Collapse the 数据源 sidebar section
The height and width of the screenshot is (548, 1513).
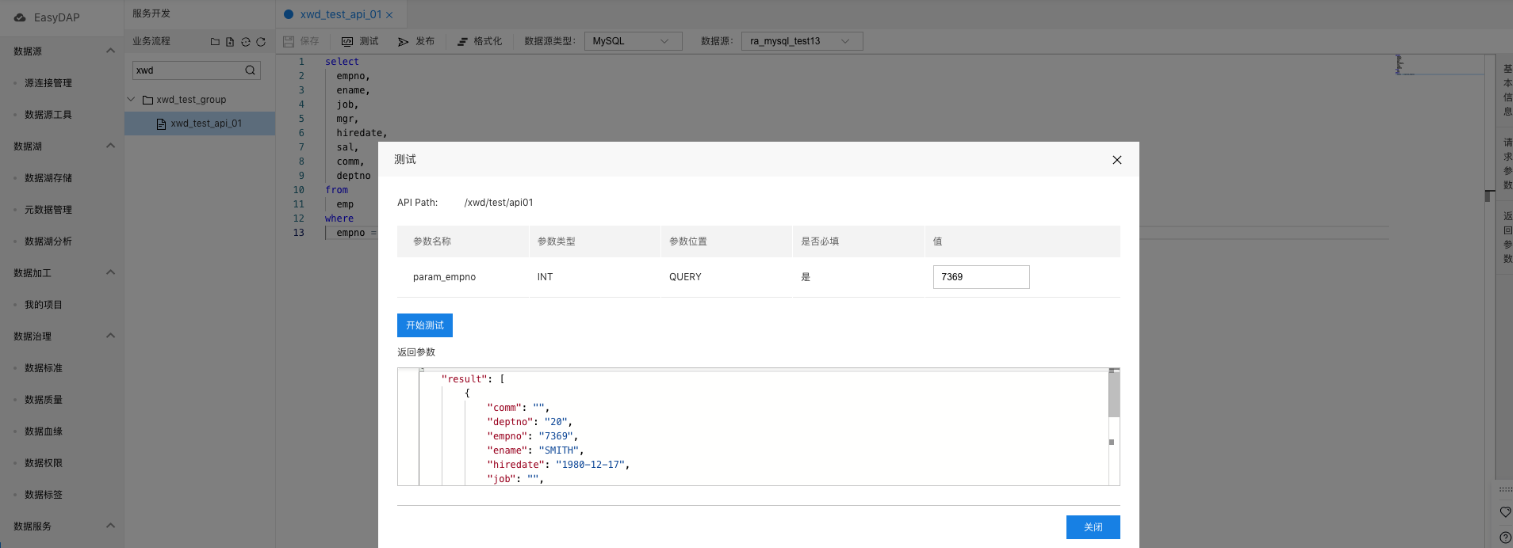pyautogui.click(x=110, y=51)
